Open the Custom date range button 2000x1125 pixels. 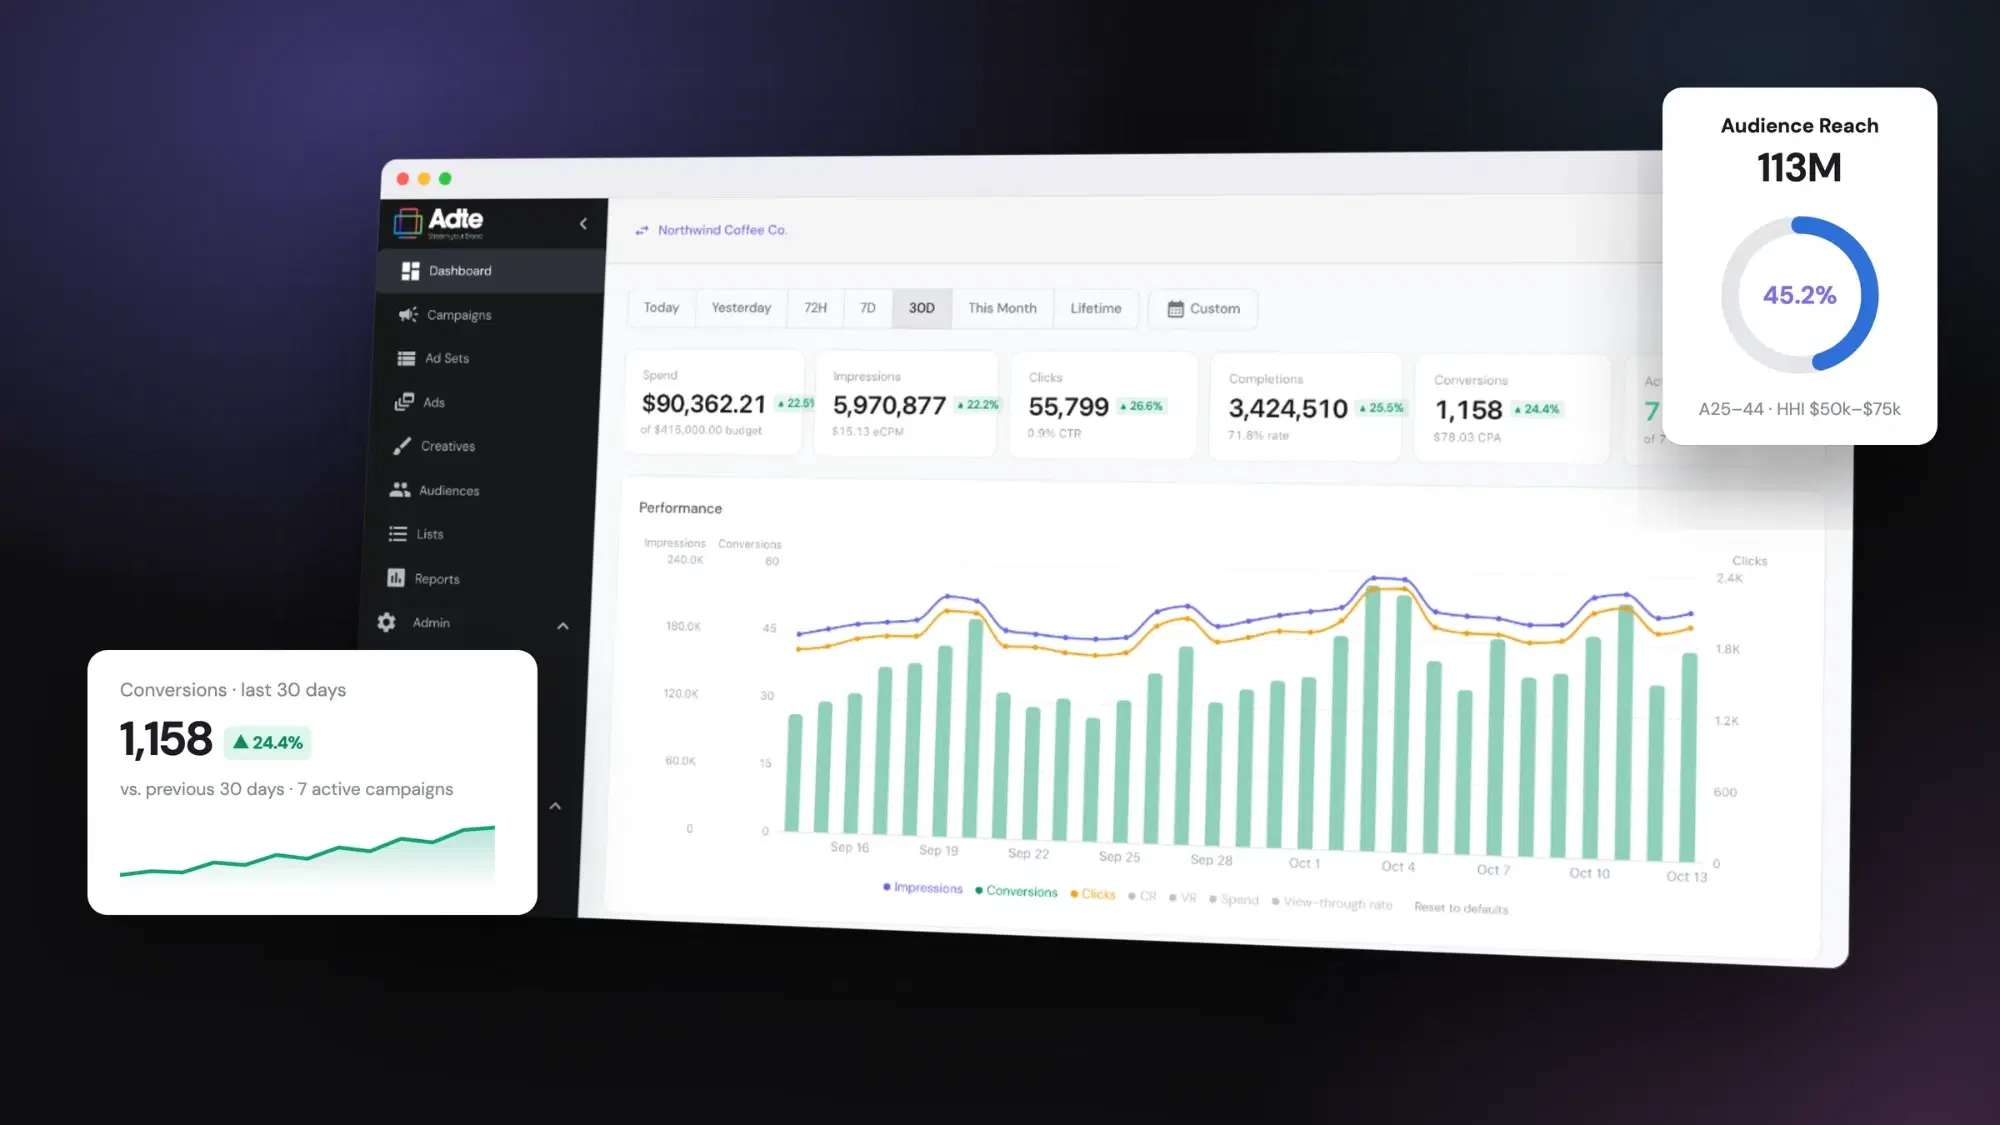[x=1203, y=309]
